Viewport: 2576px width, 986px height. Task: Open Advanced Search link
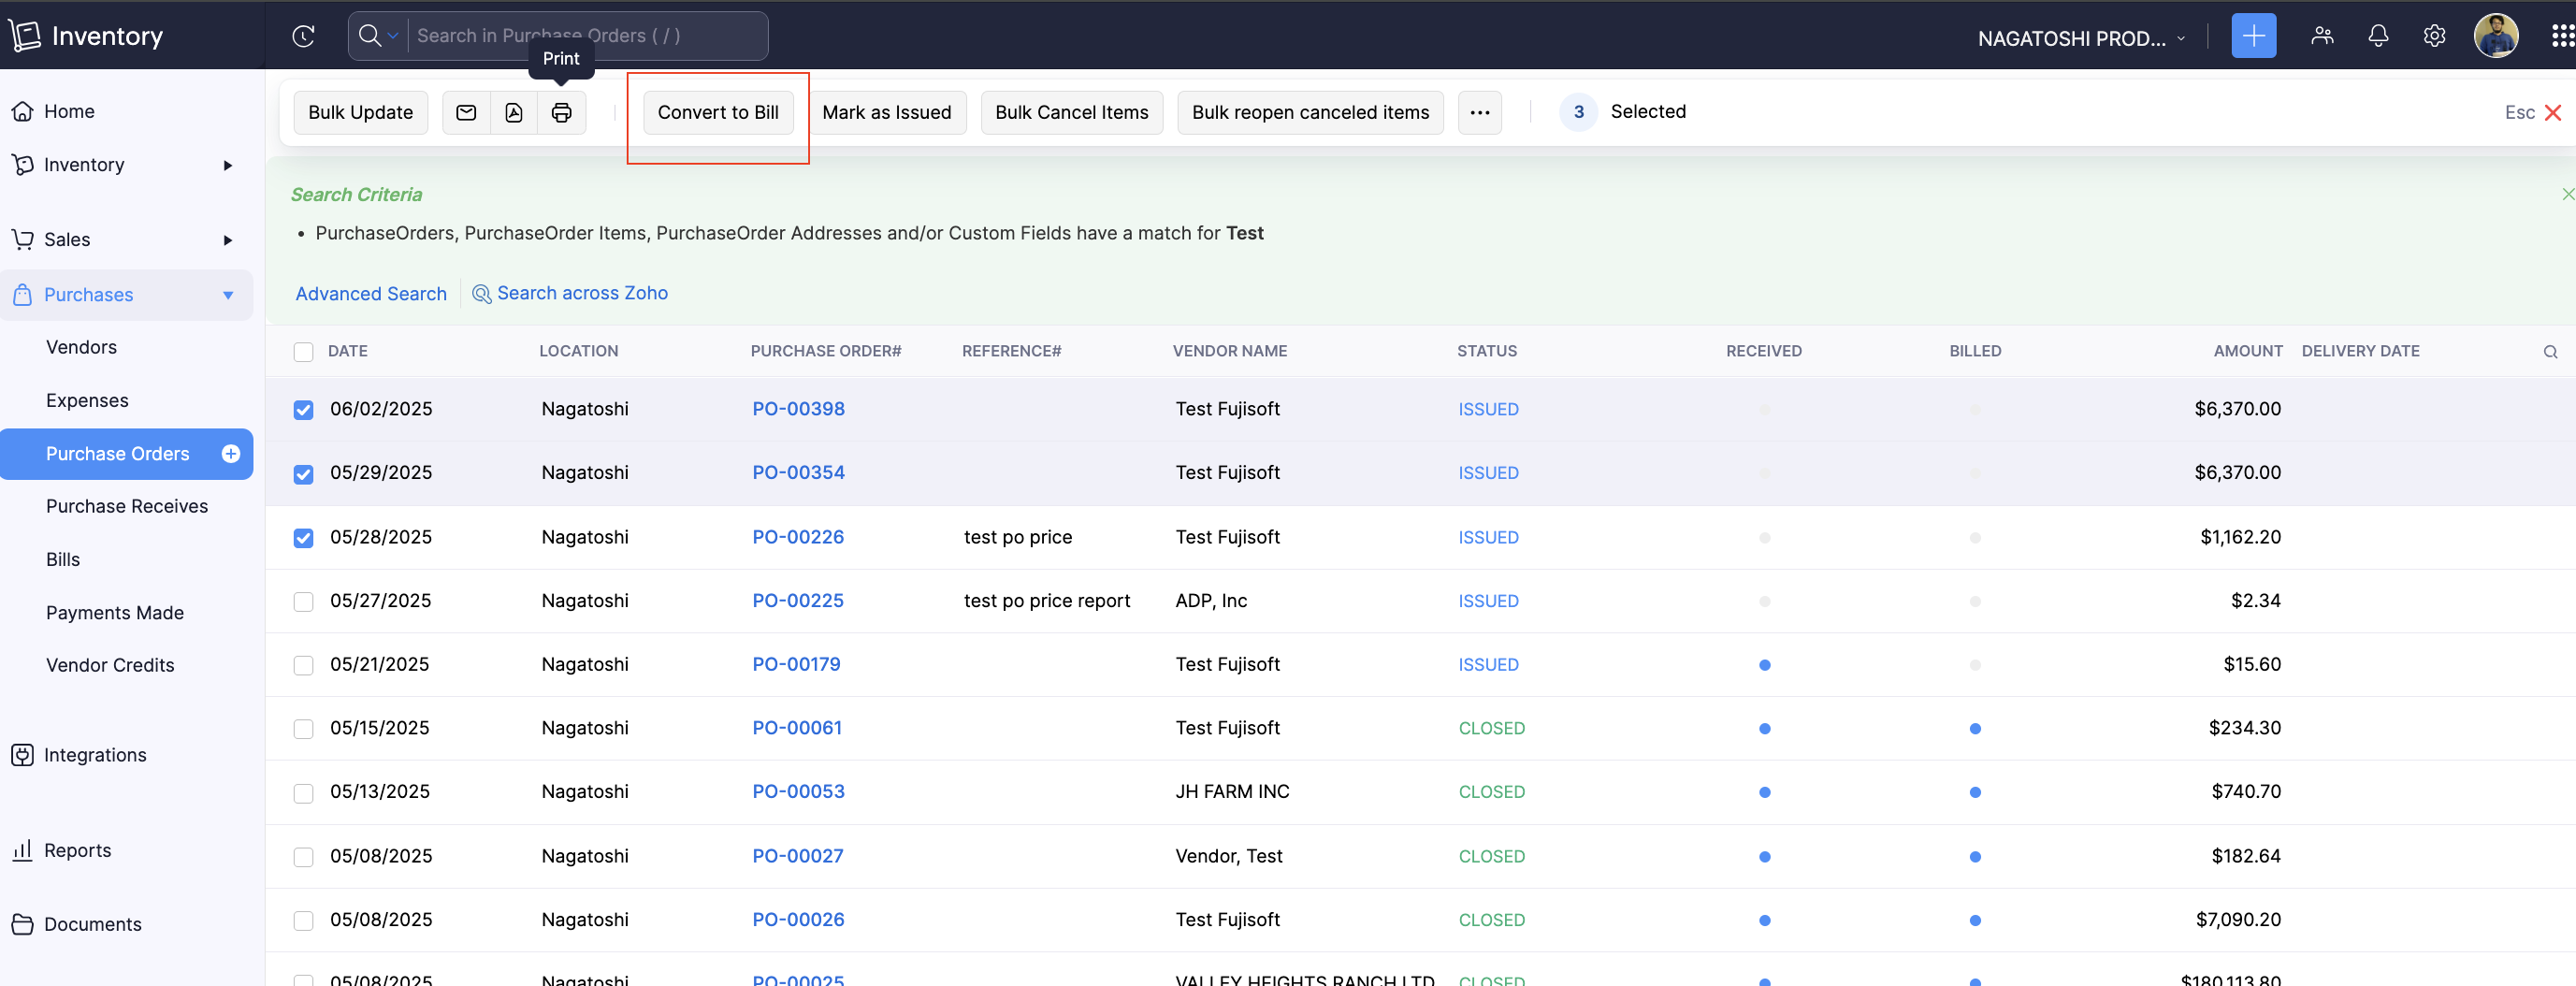[371, 294]
